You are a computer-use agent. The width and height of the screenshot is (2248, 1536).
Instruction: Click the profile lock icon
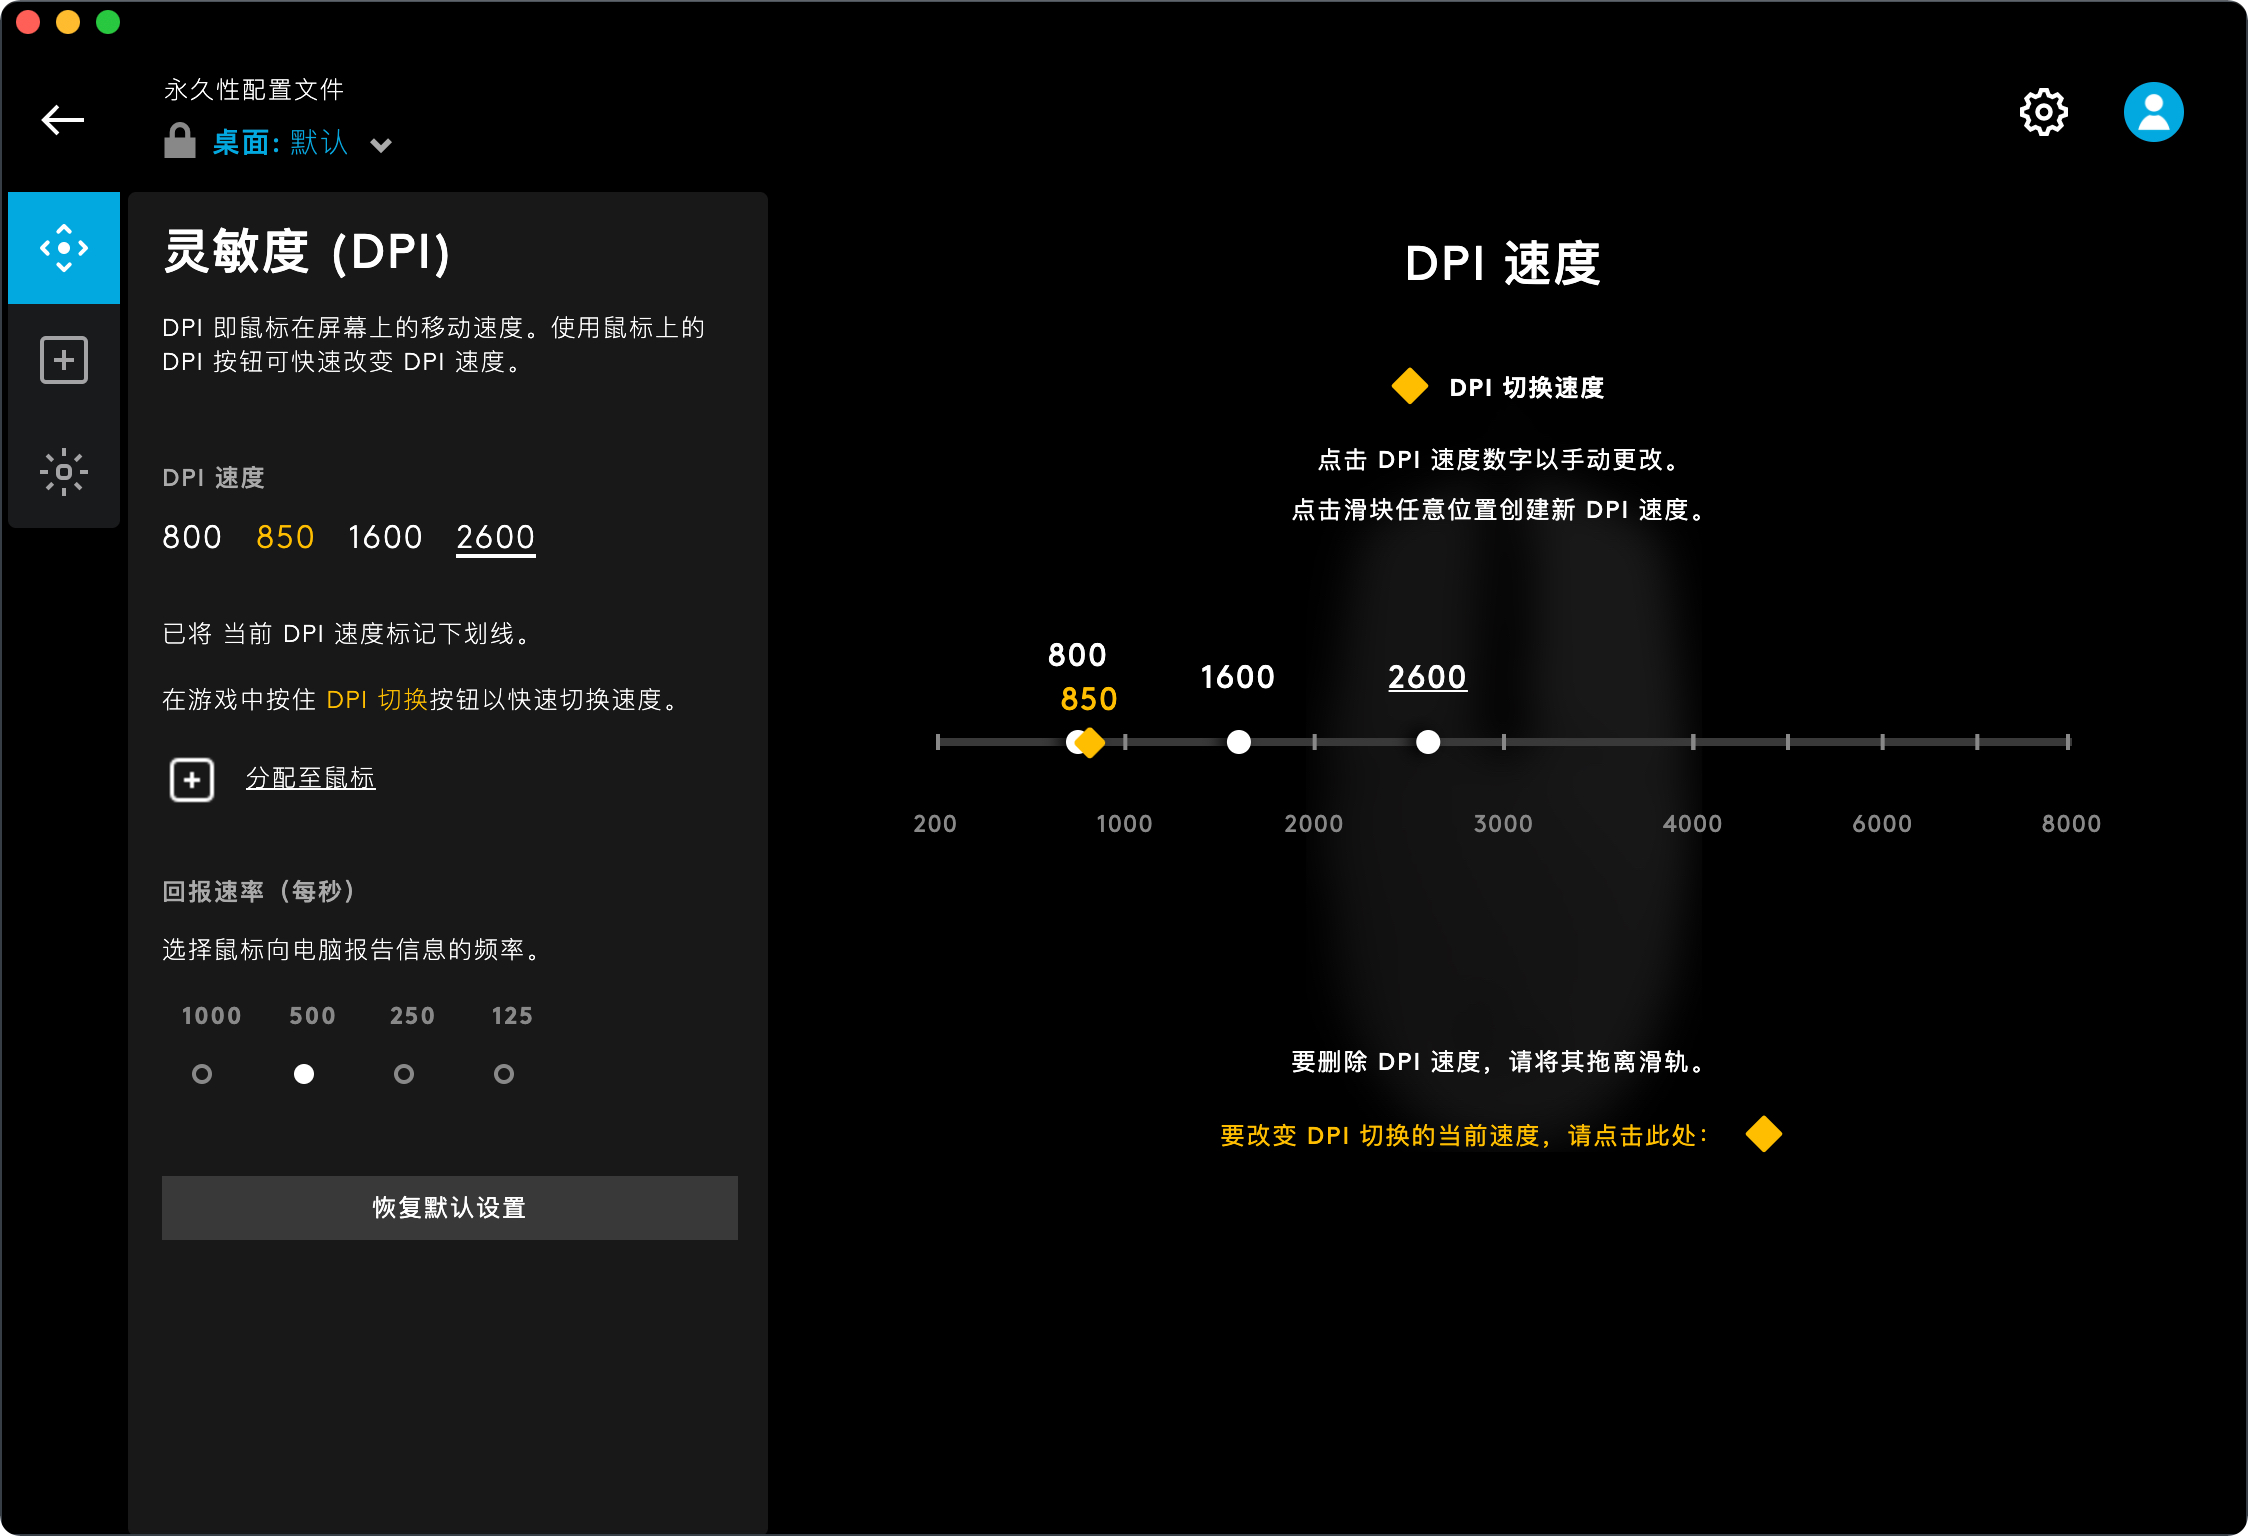tap(180, 142)
